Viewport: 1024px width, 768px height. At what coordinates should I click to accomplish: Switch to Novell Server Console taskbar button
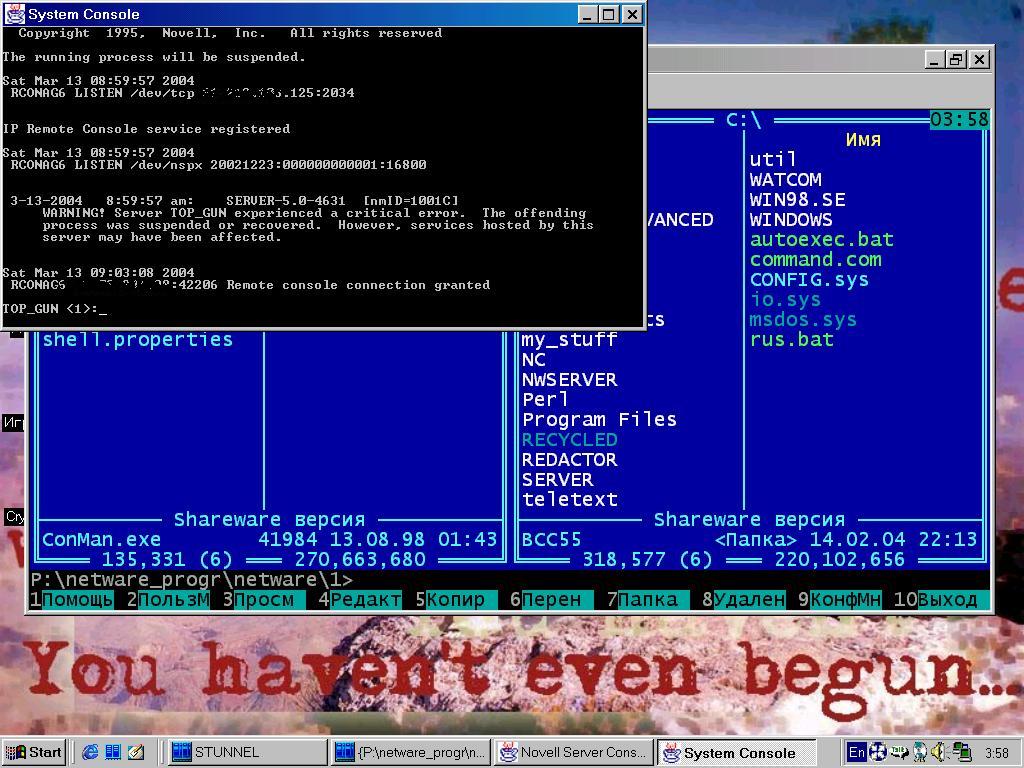click(574, 752)
